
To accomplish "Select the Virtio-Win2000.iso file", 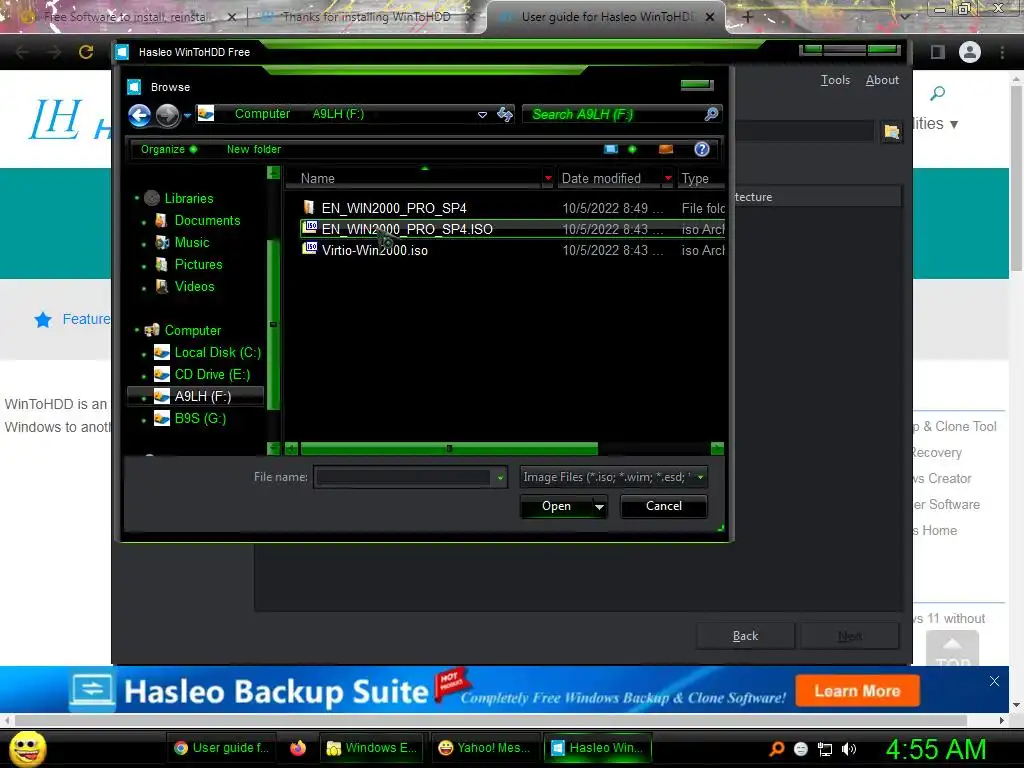I will (374, 250).
